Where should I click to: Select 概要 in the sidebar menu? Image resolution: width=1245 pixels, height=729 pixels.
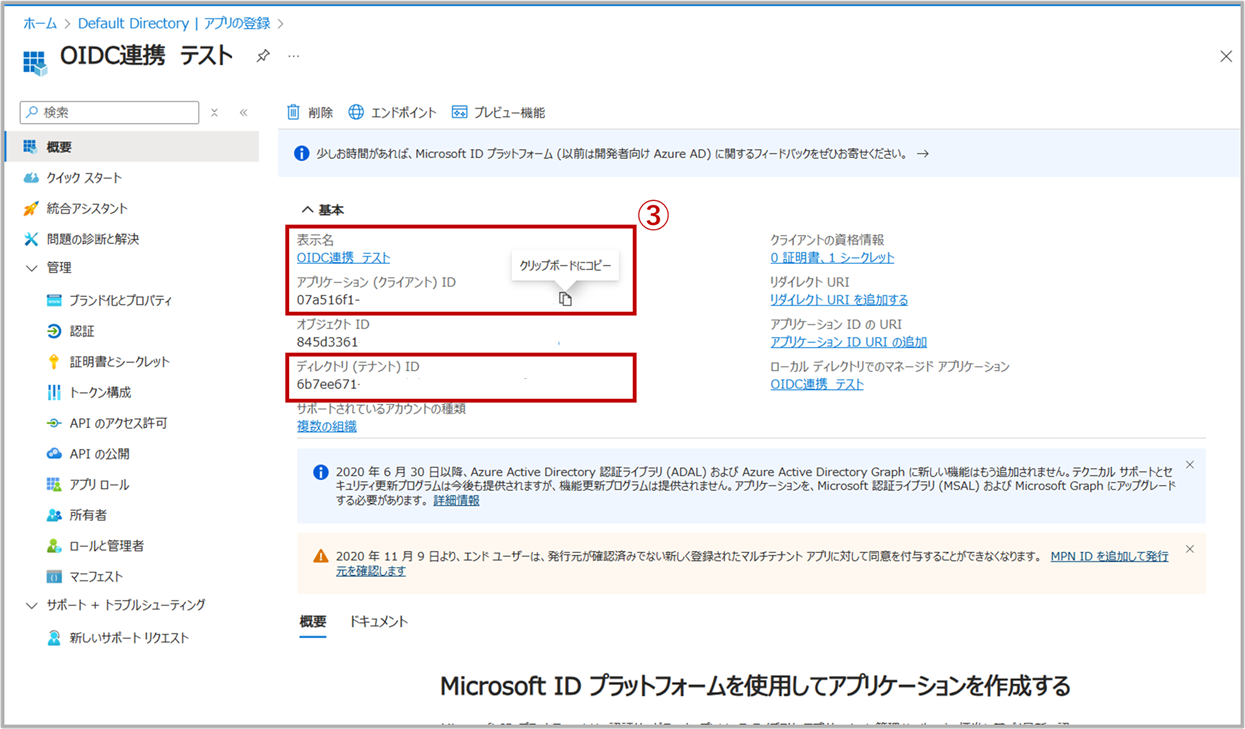[131, 147]
